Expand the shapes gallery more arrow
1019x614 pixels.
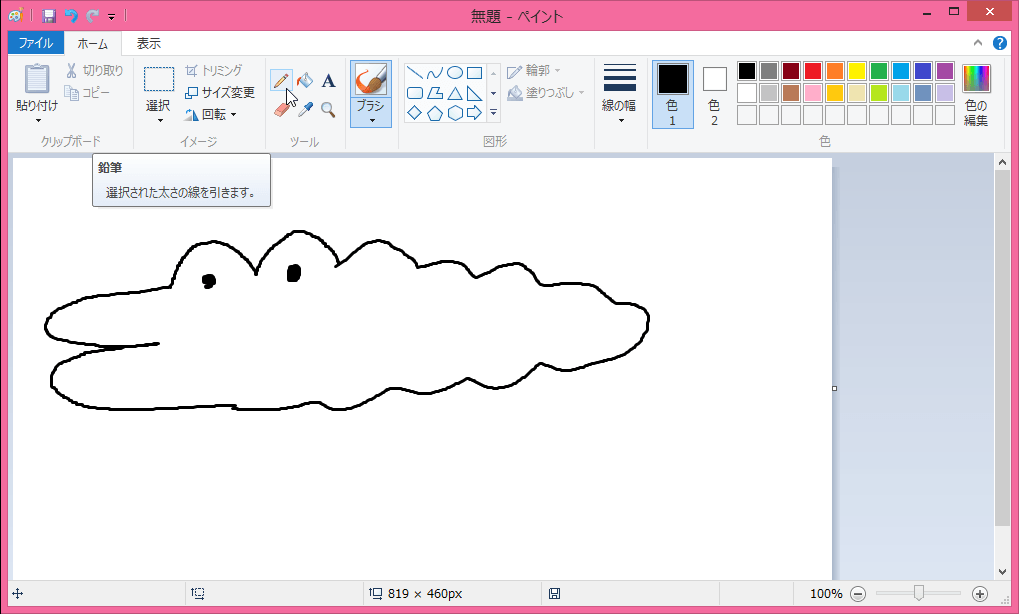(493, 113)
